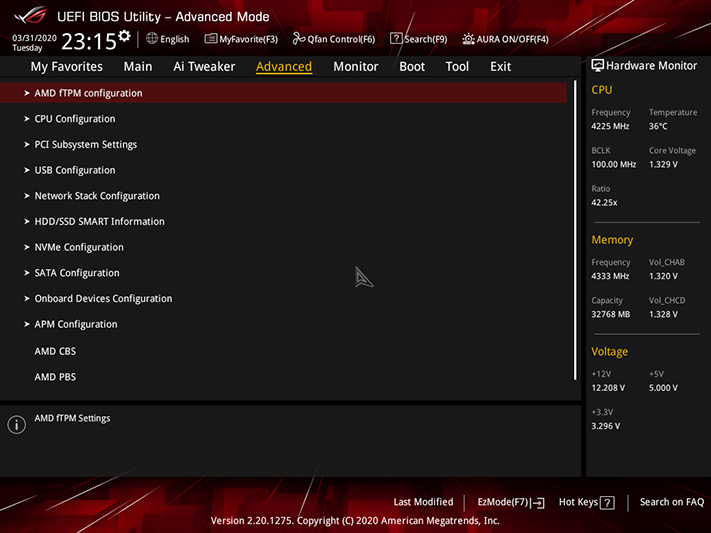Click the MyFavorite list icon
The height and width of the screenshot is (533, 711).
[210, 39]
